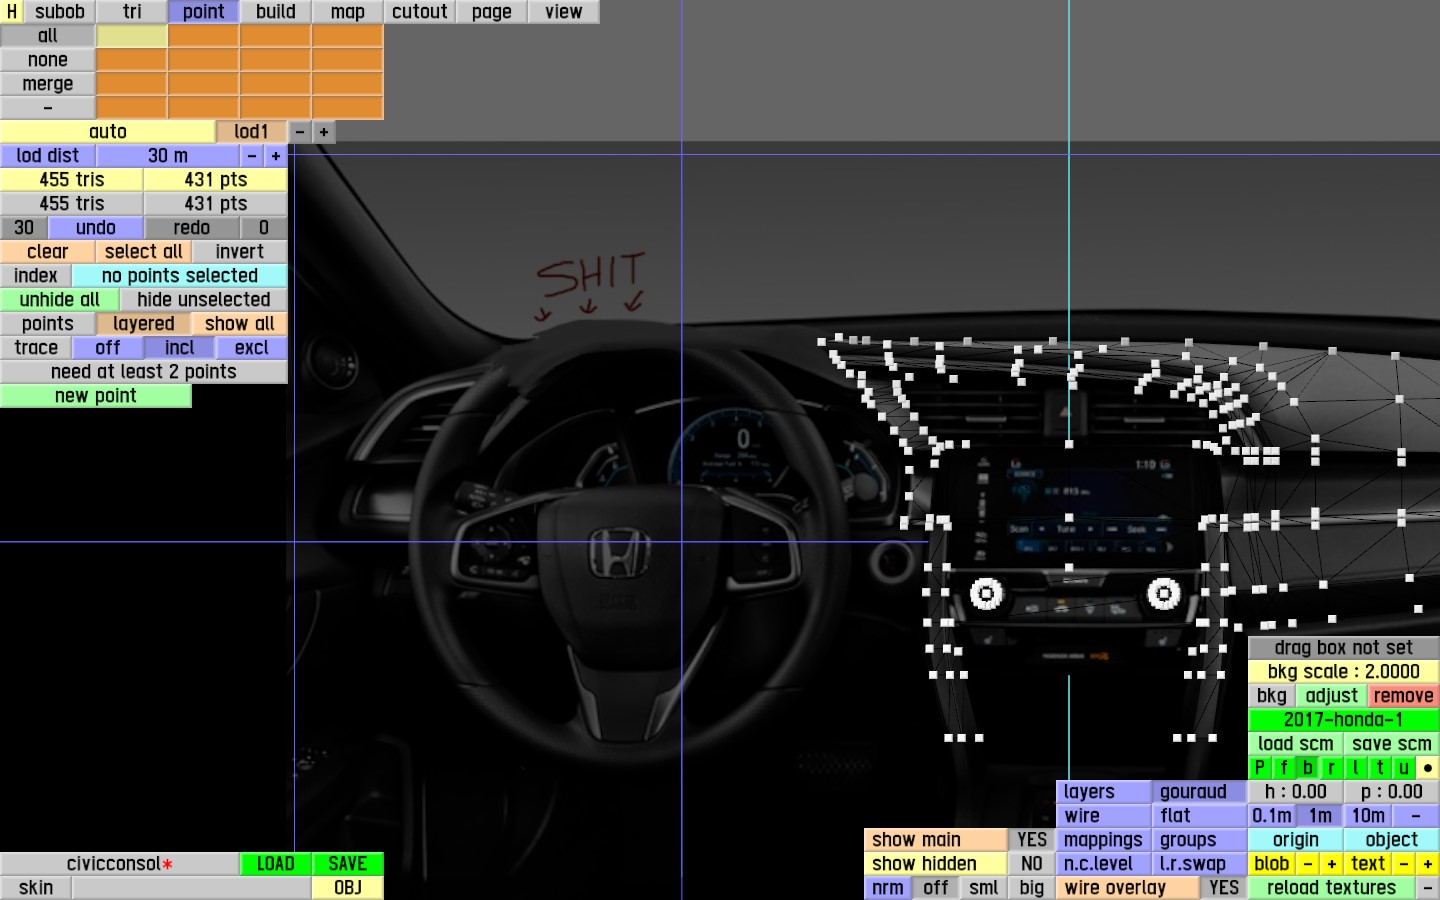Screen dimensions: 1440x900
Task: Click 'load scm' button
Action: point(1296,744)
